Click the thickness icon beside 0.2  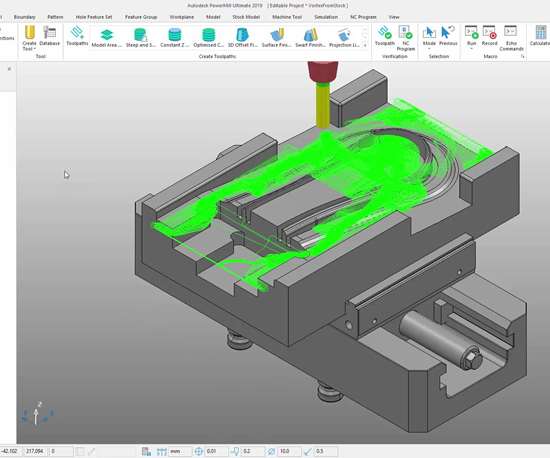coord(235,451)
